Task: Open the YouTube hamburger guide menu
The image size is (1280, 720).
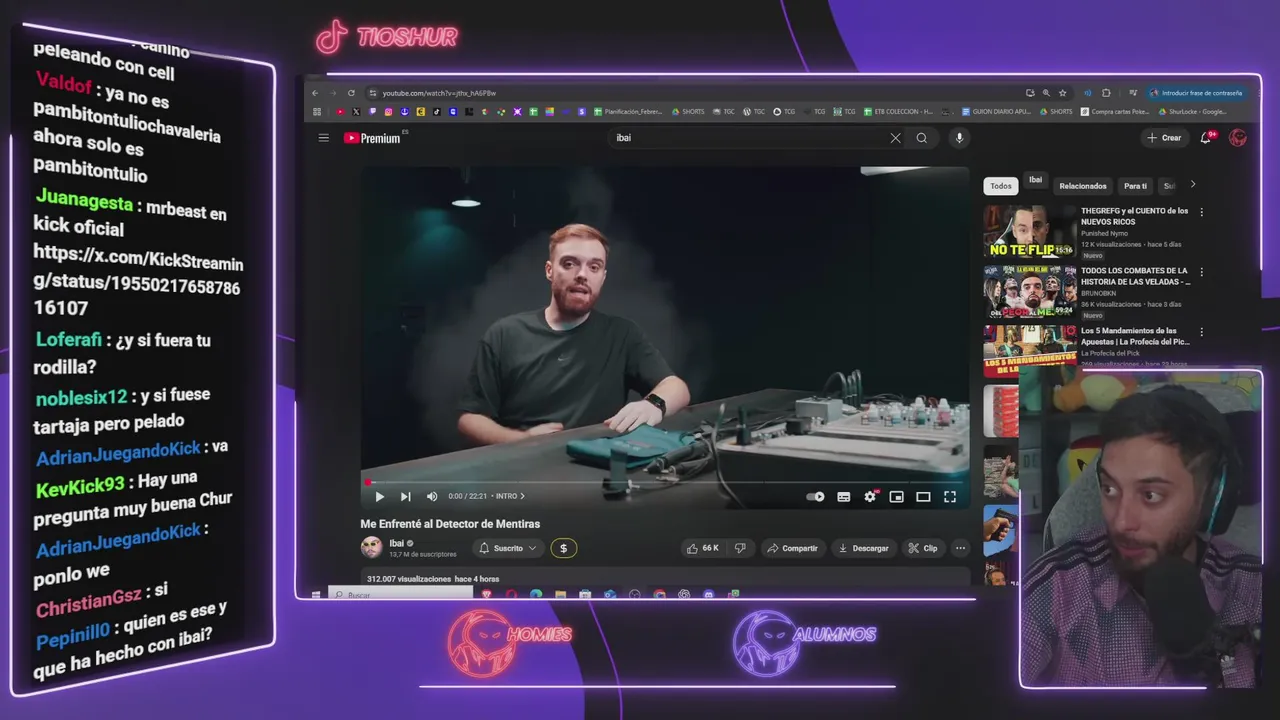Action: (x=323, y=138)
